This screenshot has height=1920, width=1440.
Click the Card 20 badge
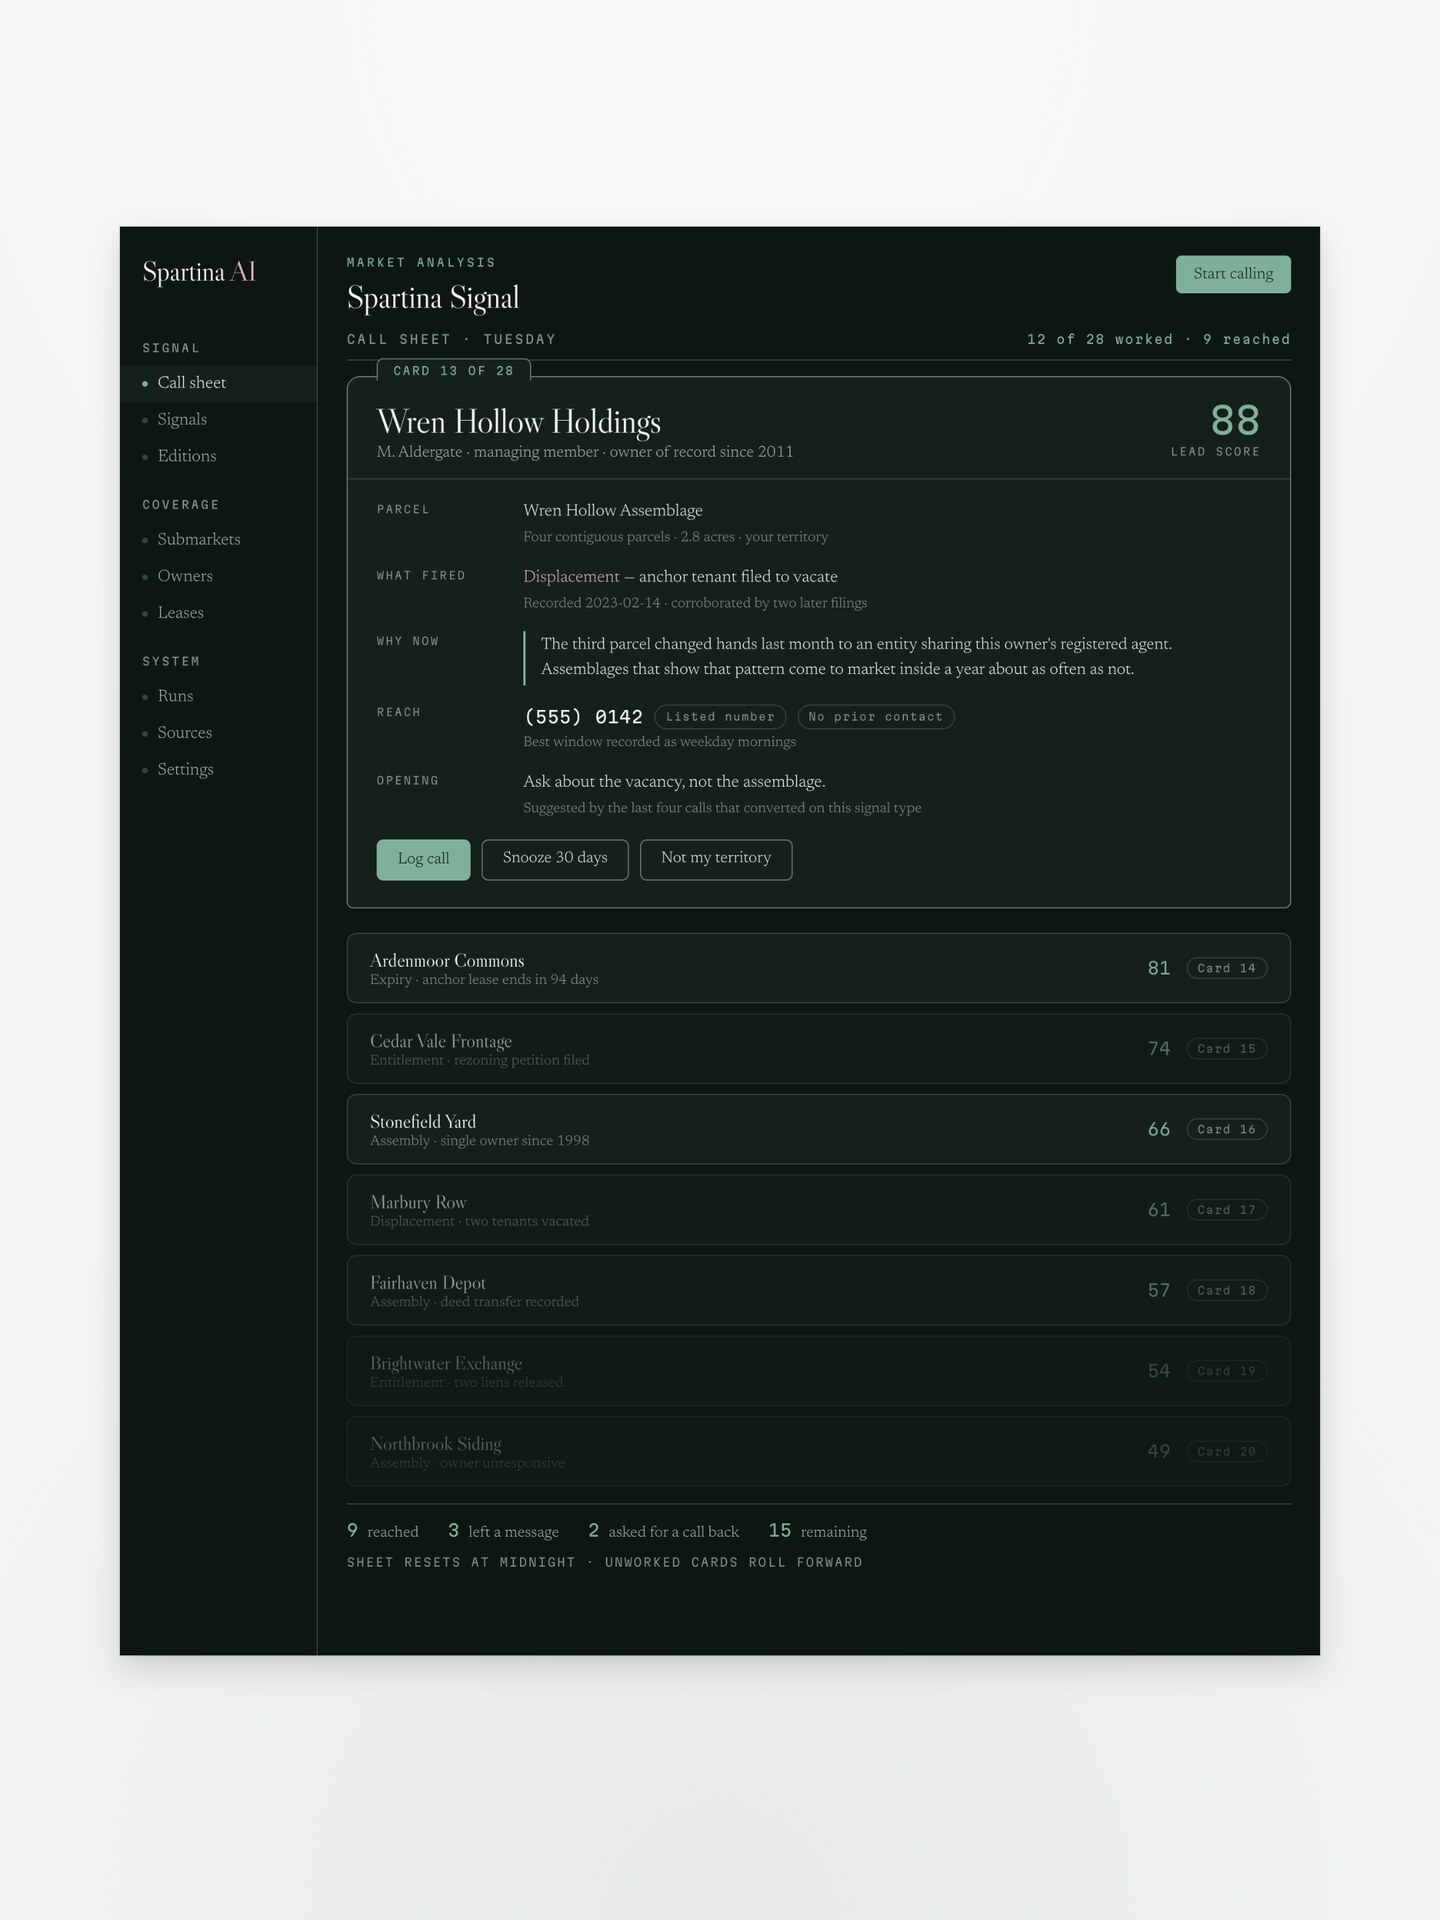point(1227,1451)
